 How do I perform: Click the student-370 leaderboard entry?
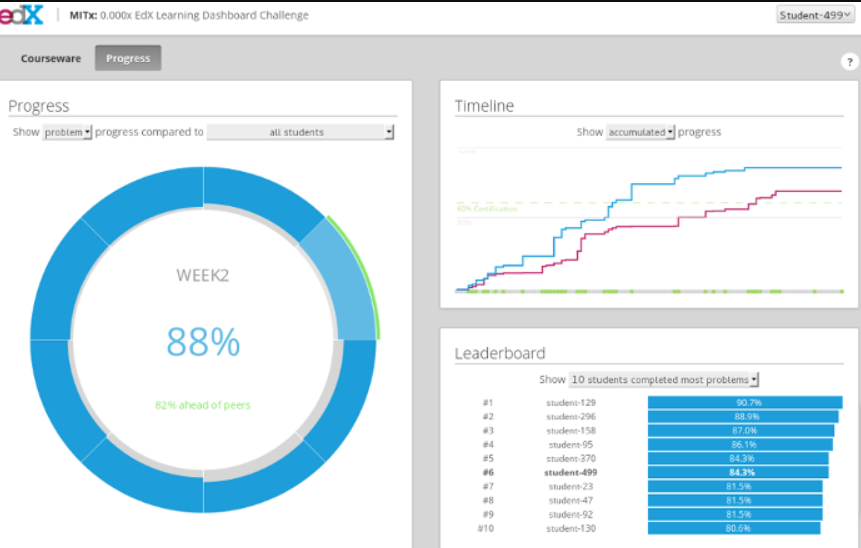point(571,458)
